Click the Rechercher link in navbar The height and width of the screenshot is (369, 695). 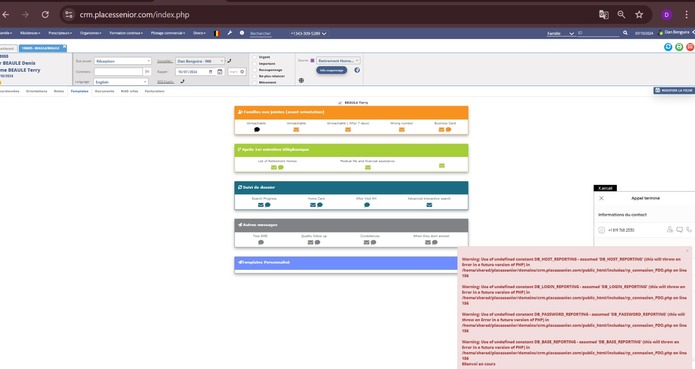pyautogui.click(x=260, y=33)
